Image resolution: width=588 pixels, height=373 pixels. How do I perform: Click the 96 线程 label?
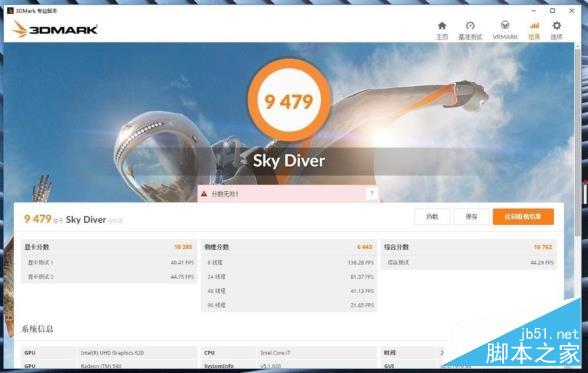tap(216, 305)
